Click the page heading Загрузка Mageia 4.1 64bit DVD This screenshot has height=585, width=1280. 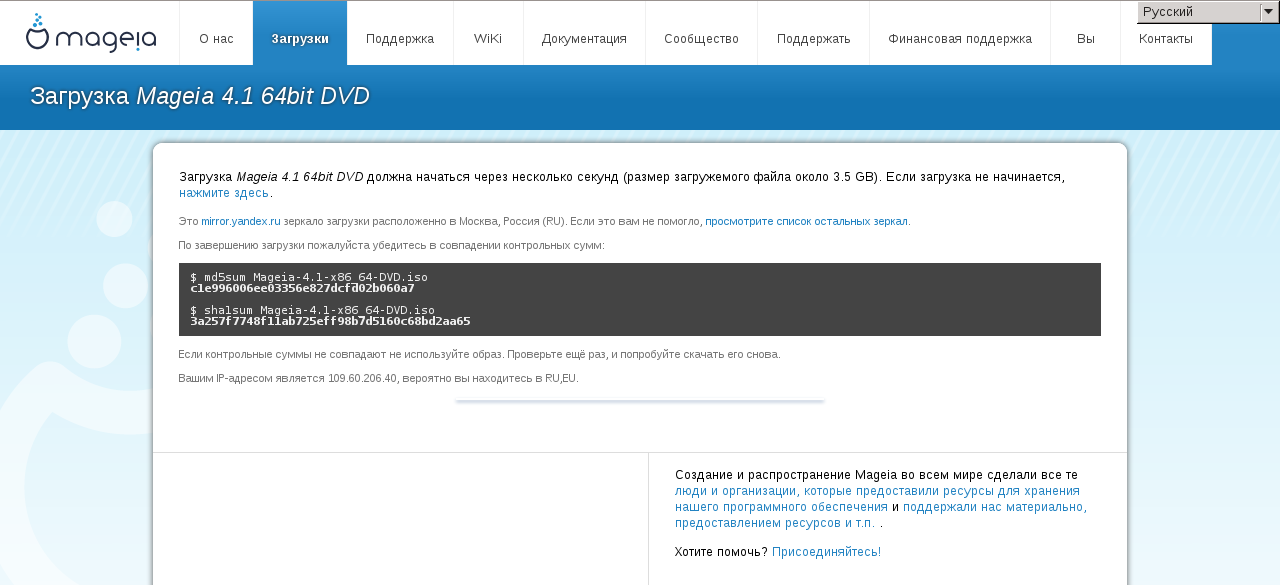click(x=200, y=96)
